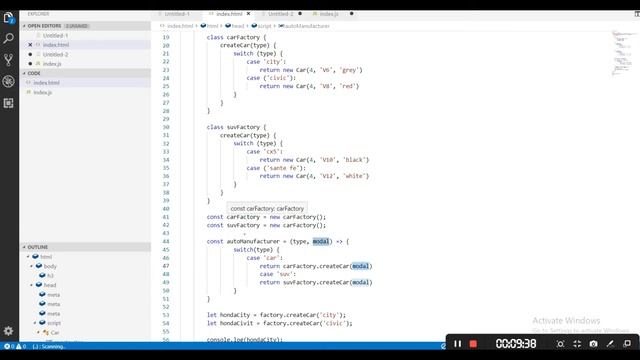This screenshot has width=640, height=360.
Task: Click unsaved dot on the Untitled-2 tab
Action: tap(300, 14)
